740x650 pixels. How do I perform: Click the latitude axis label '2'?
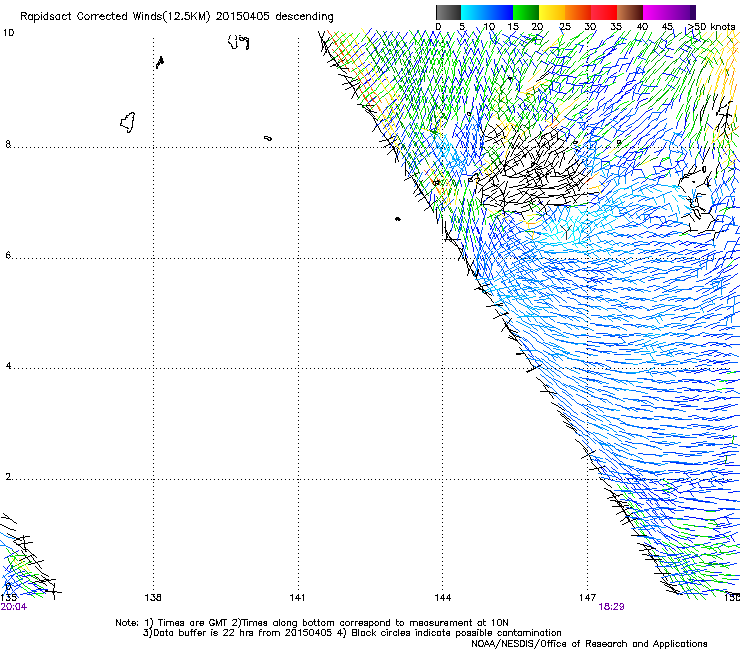[x=8, y=476]
